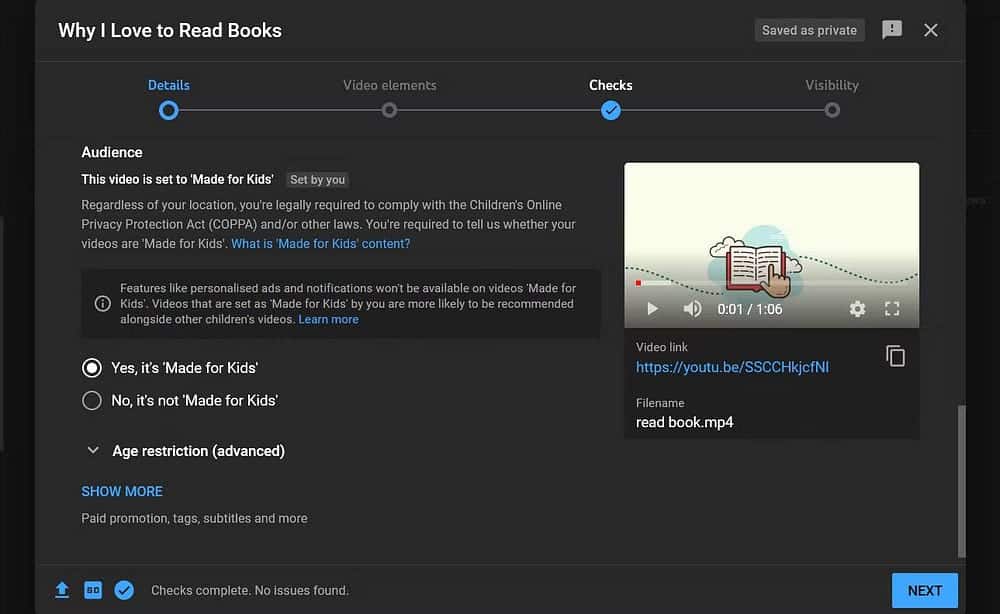1000x614 pixels.
Task: Mute the video preview volume
Action: point(692,309)
